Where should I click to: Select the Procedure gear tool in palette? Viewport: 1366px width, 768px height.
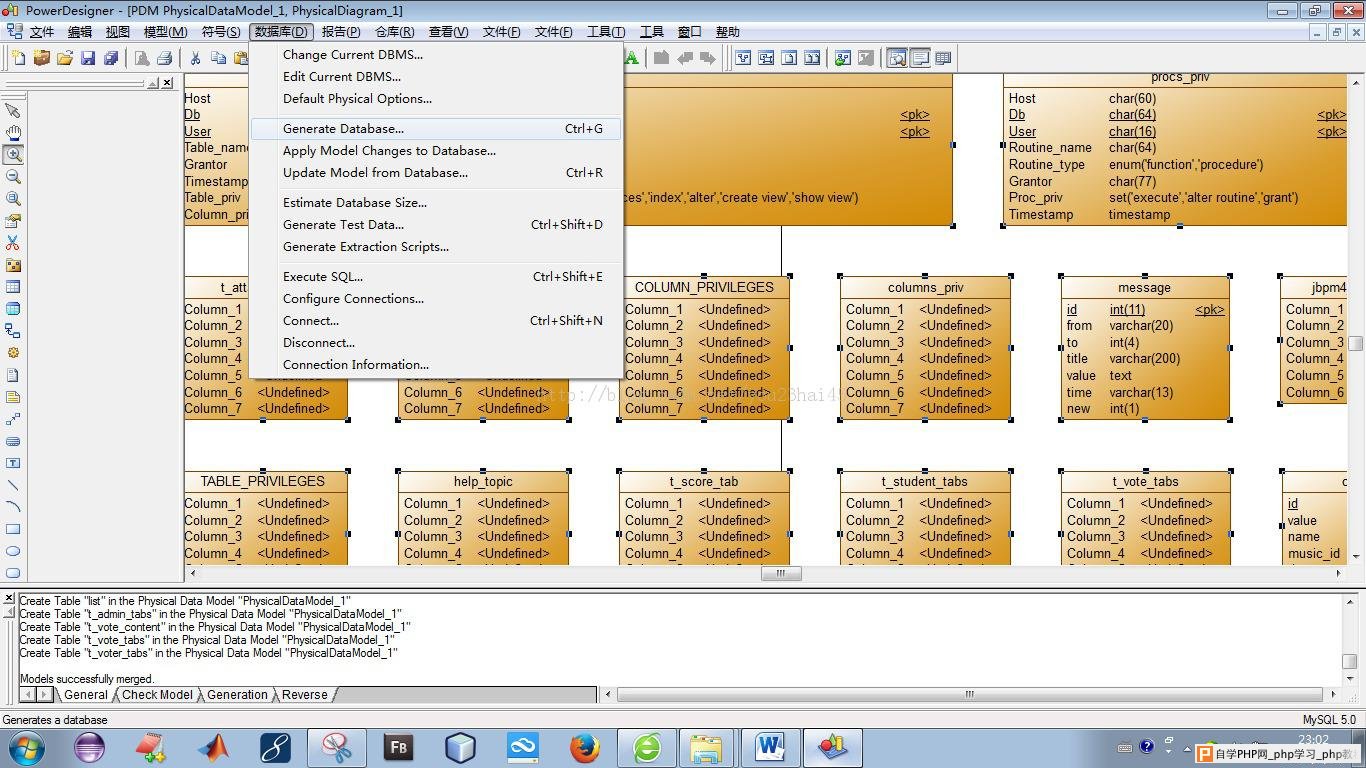pos(13,353)
